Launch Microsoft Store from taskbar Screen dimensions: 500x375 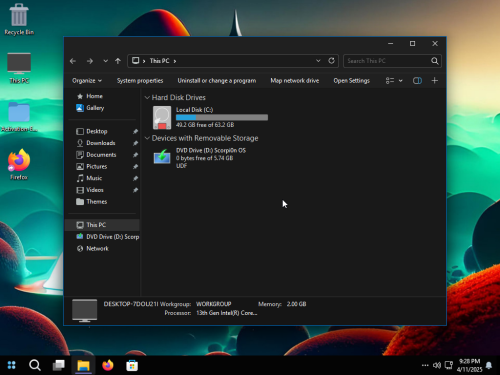click(132, 365)
